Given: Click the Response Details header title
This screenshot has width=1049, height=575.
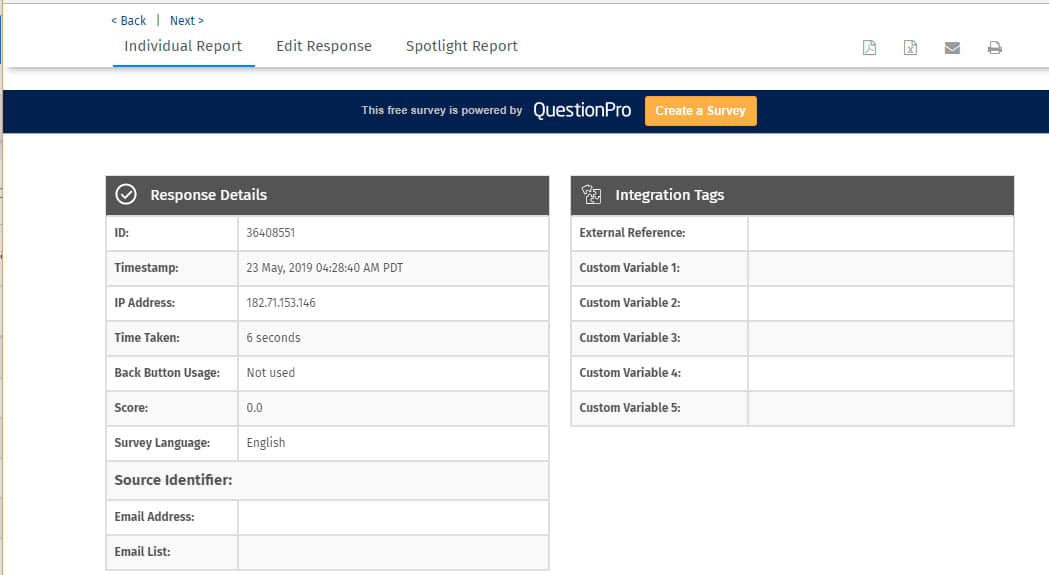Looking at the screenshot, I should click(209, 195).
